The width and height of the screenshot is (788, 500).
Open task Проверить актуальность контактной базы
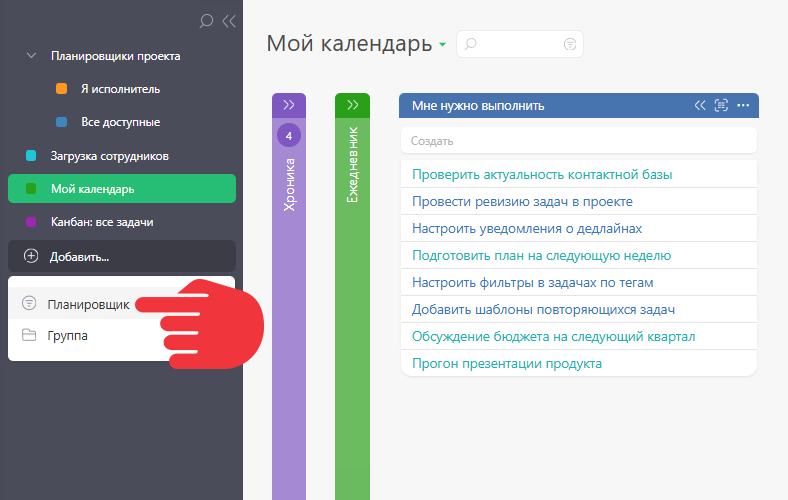click(x=542, y=174)
